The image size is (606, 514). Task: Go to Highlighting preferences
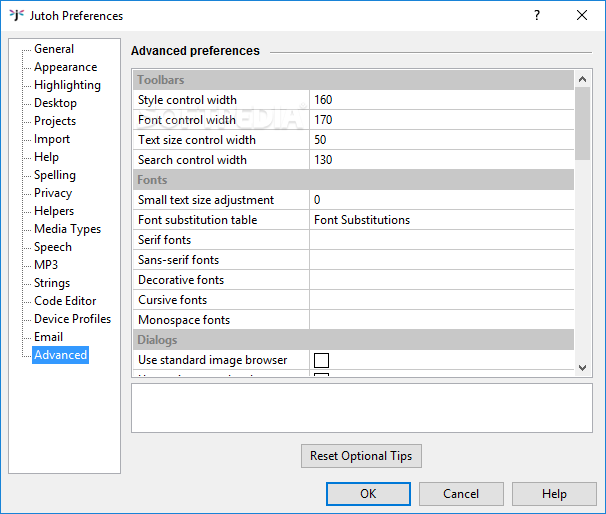pos(67,85)
